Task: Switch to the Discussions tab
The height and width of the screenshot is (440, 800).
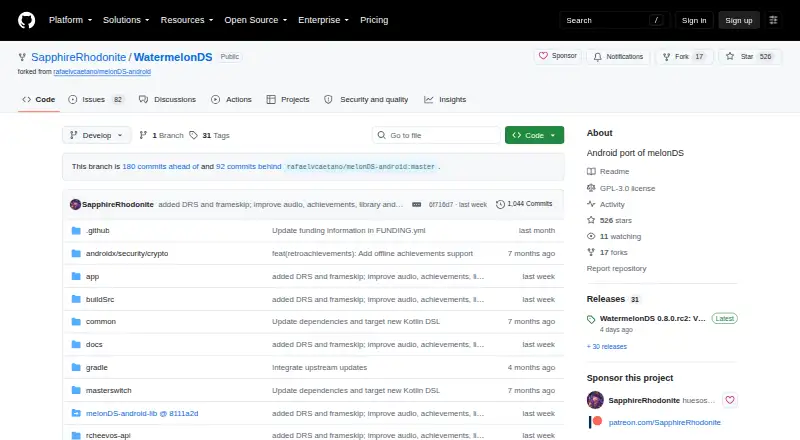Action: point(167,100)
